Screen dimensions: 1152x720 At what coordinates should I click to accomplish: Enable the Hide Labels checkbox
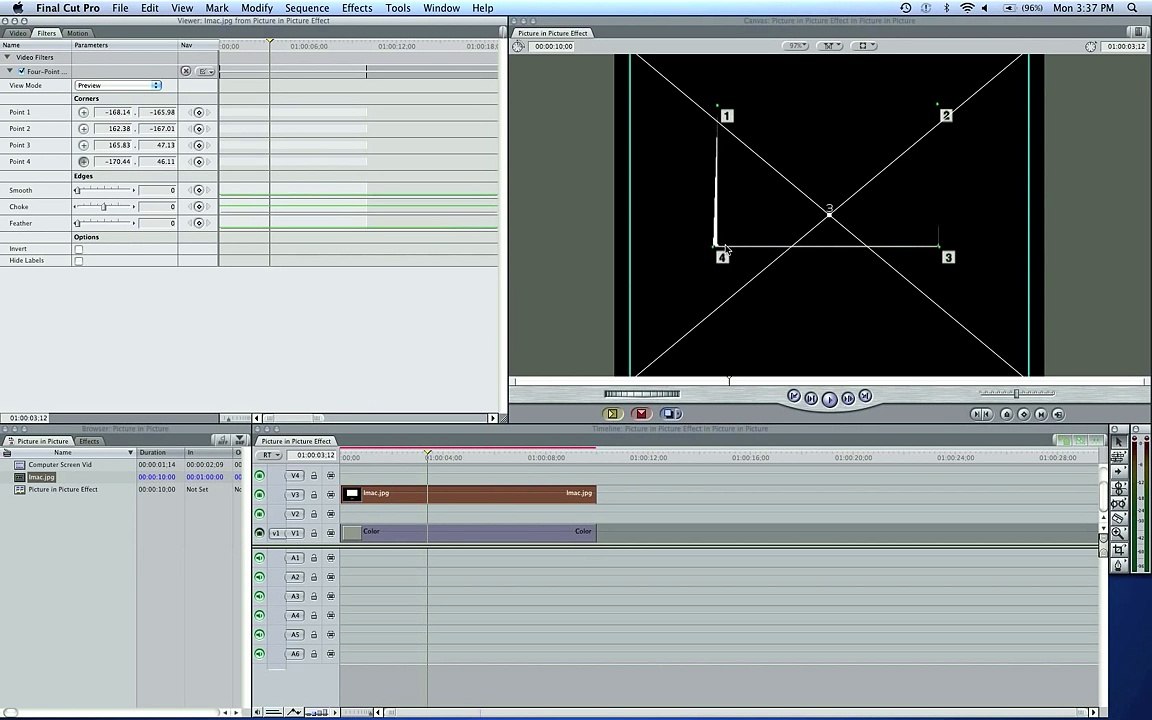pos(79,261)
